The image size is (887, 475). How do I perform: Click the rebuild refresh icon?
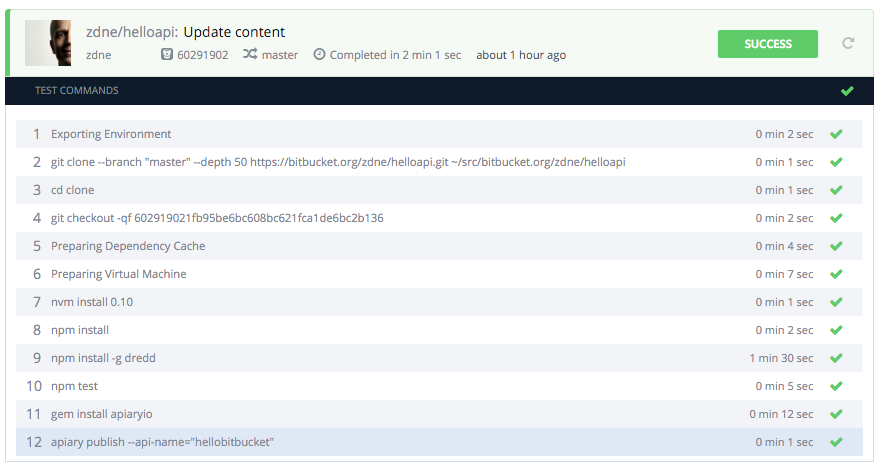847,44
